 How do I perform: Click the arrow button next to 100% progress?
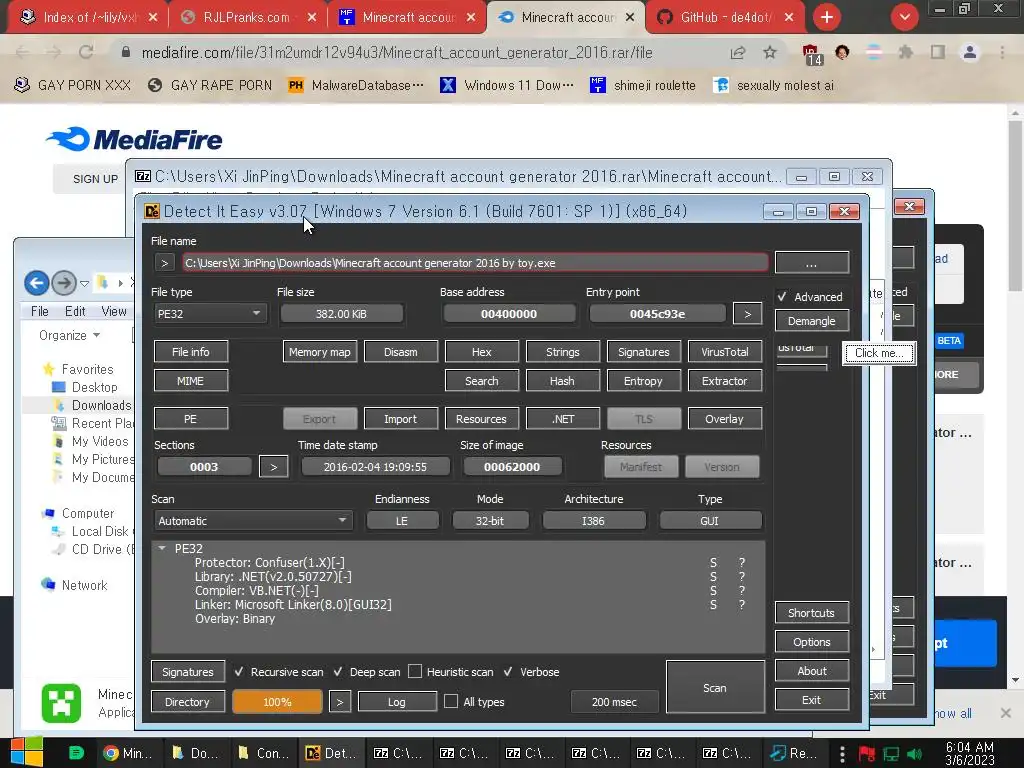coord(340,702)
